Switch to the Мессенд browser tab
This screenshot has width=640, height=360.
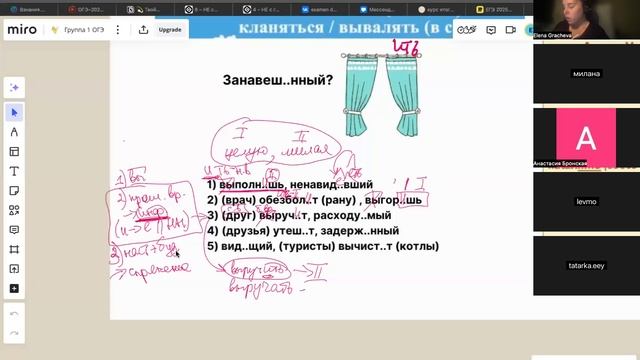point(378,9)
